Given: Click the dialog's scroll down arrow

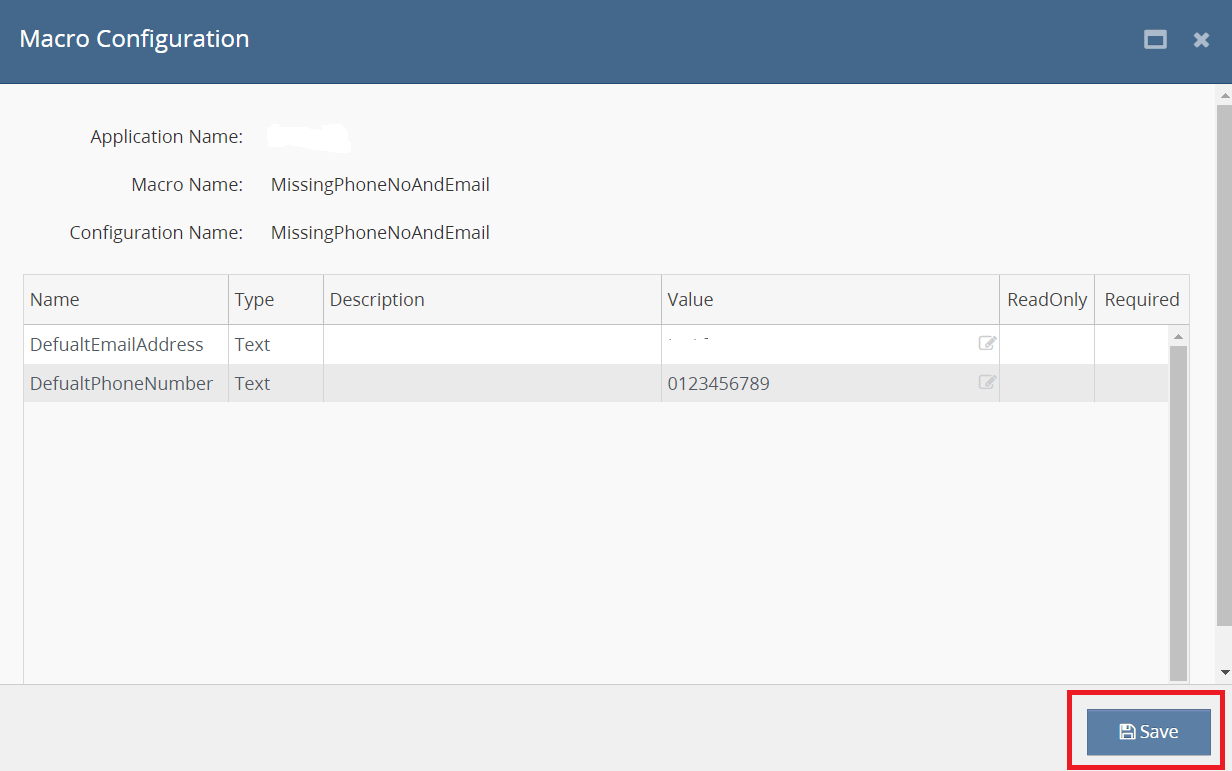Looking at the screenshot, I should pyautogui.click(x=1224, y=672).
